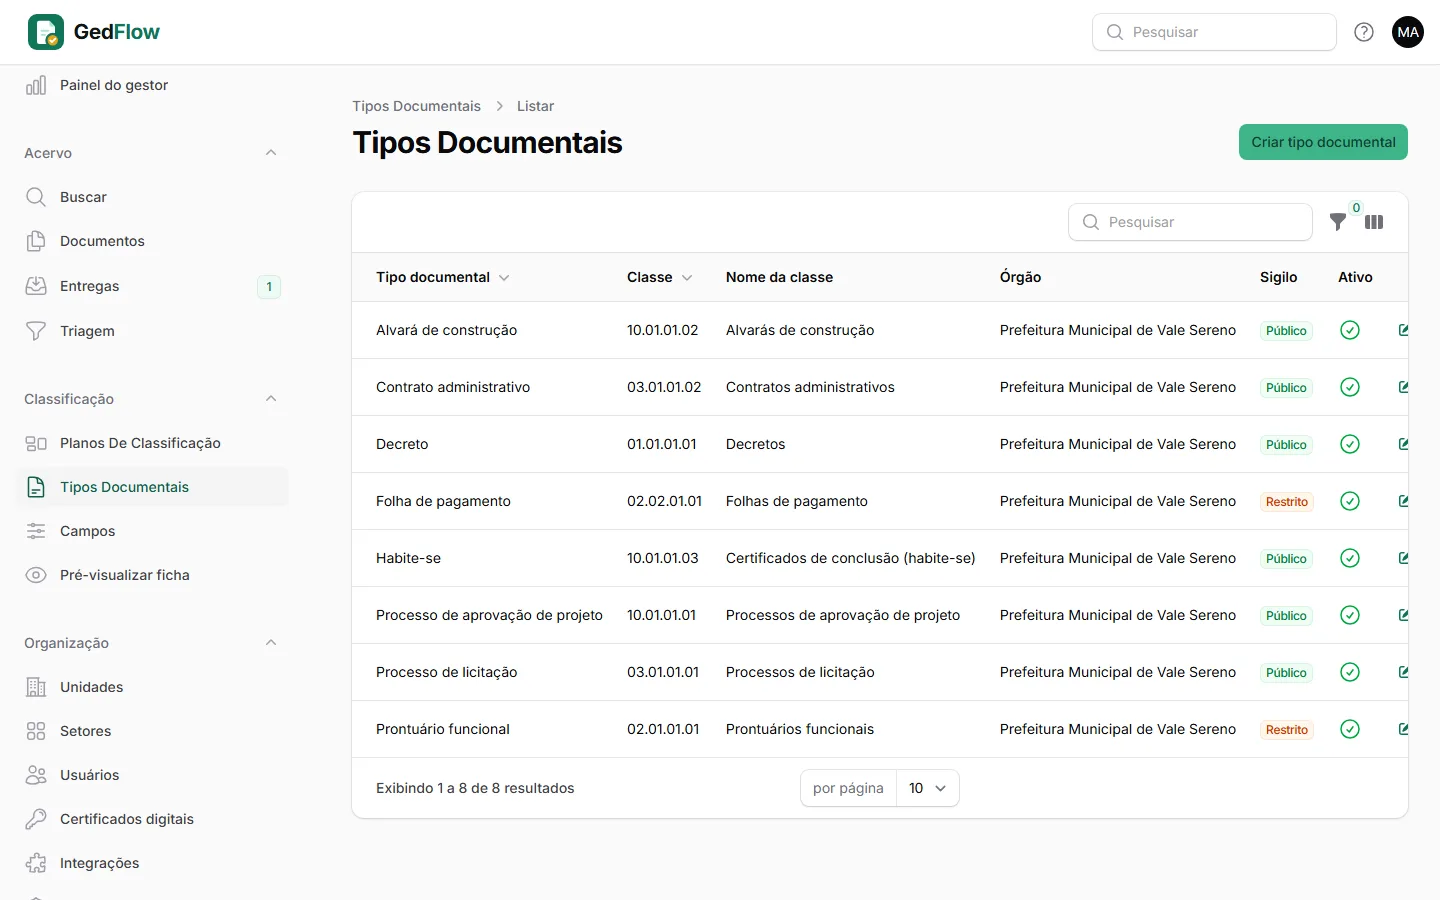Open Painel do gestor in sidebar
The height and width of the screenshot is (900, 1440).
pyautogui.click(x=152, y=85)
